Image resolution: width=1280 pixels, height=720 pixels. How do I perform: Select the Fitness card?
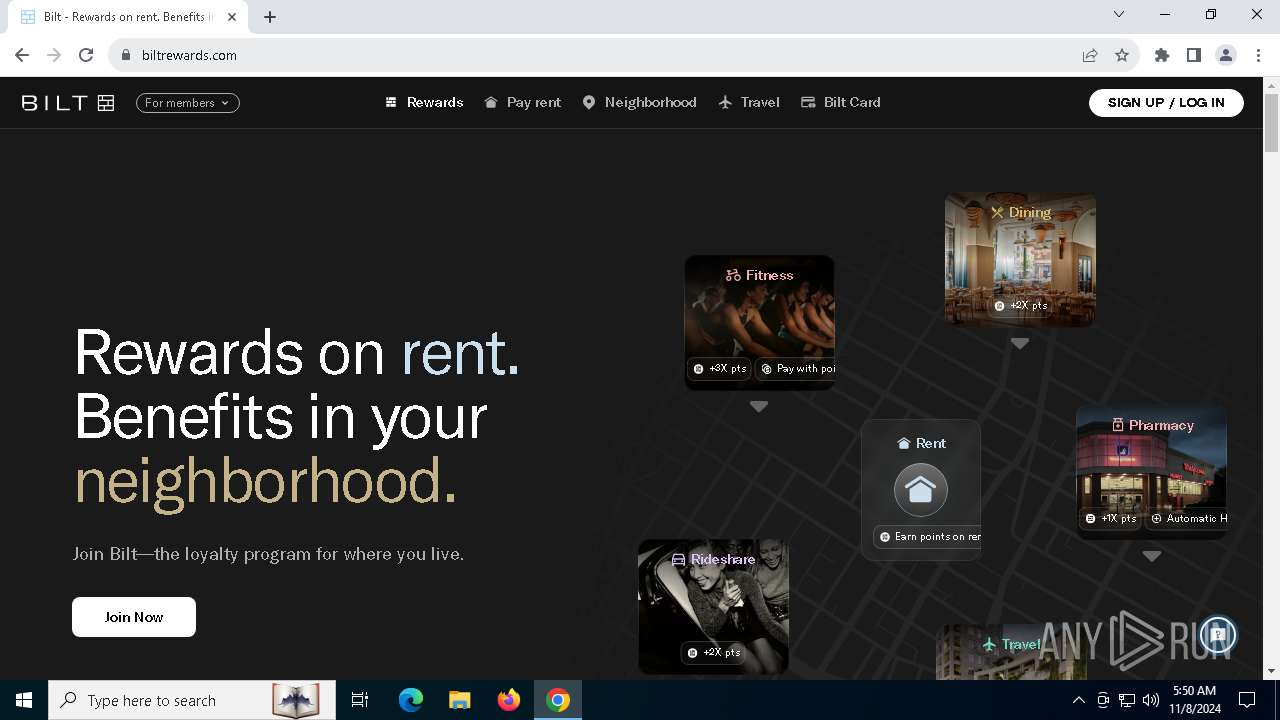point(759,322)
